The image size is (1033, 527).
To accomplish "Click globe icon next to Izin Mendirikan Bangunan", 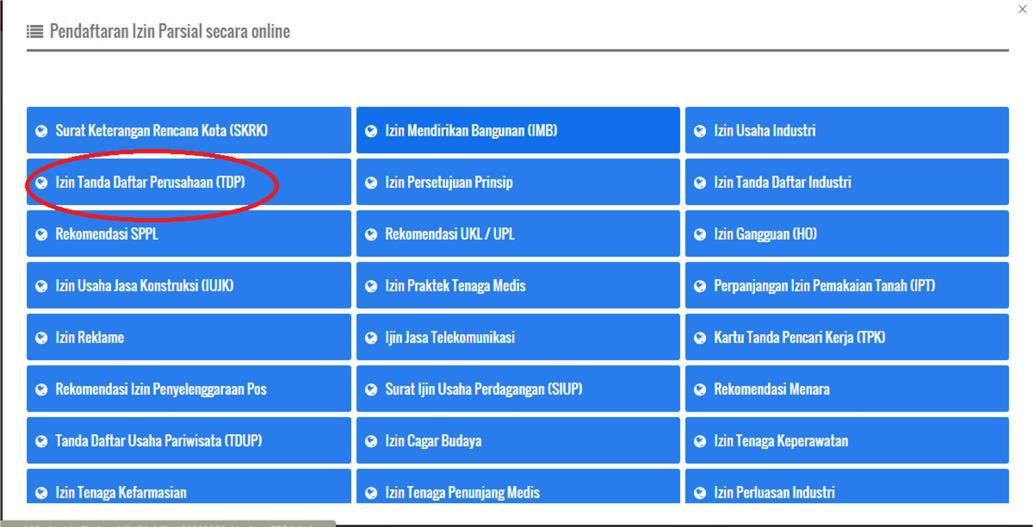I will click(371, 131).
